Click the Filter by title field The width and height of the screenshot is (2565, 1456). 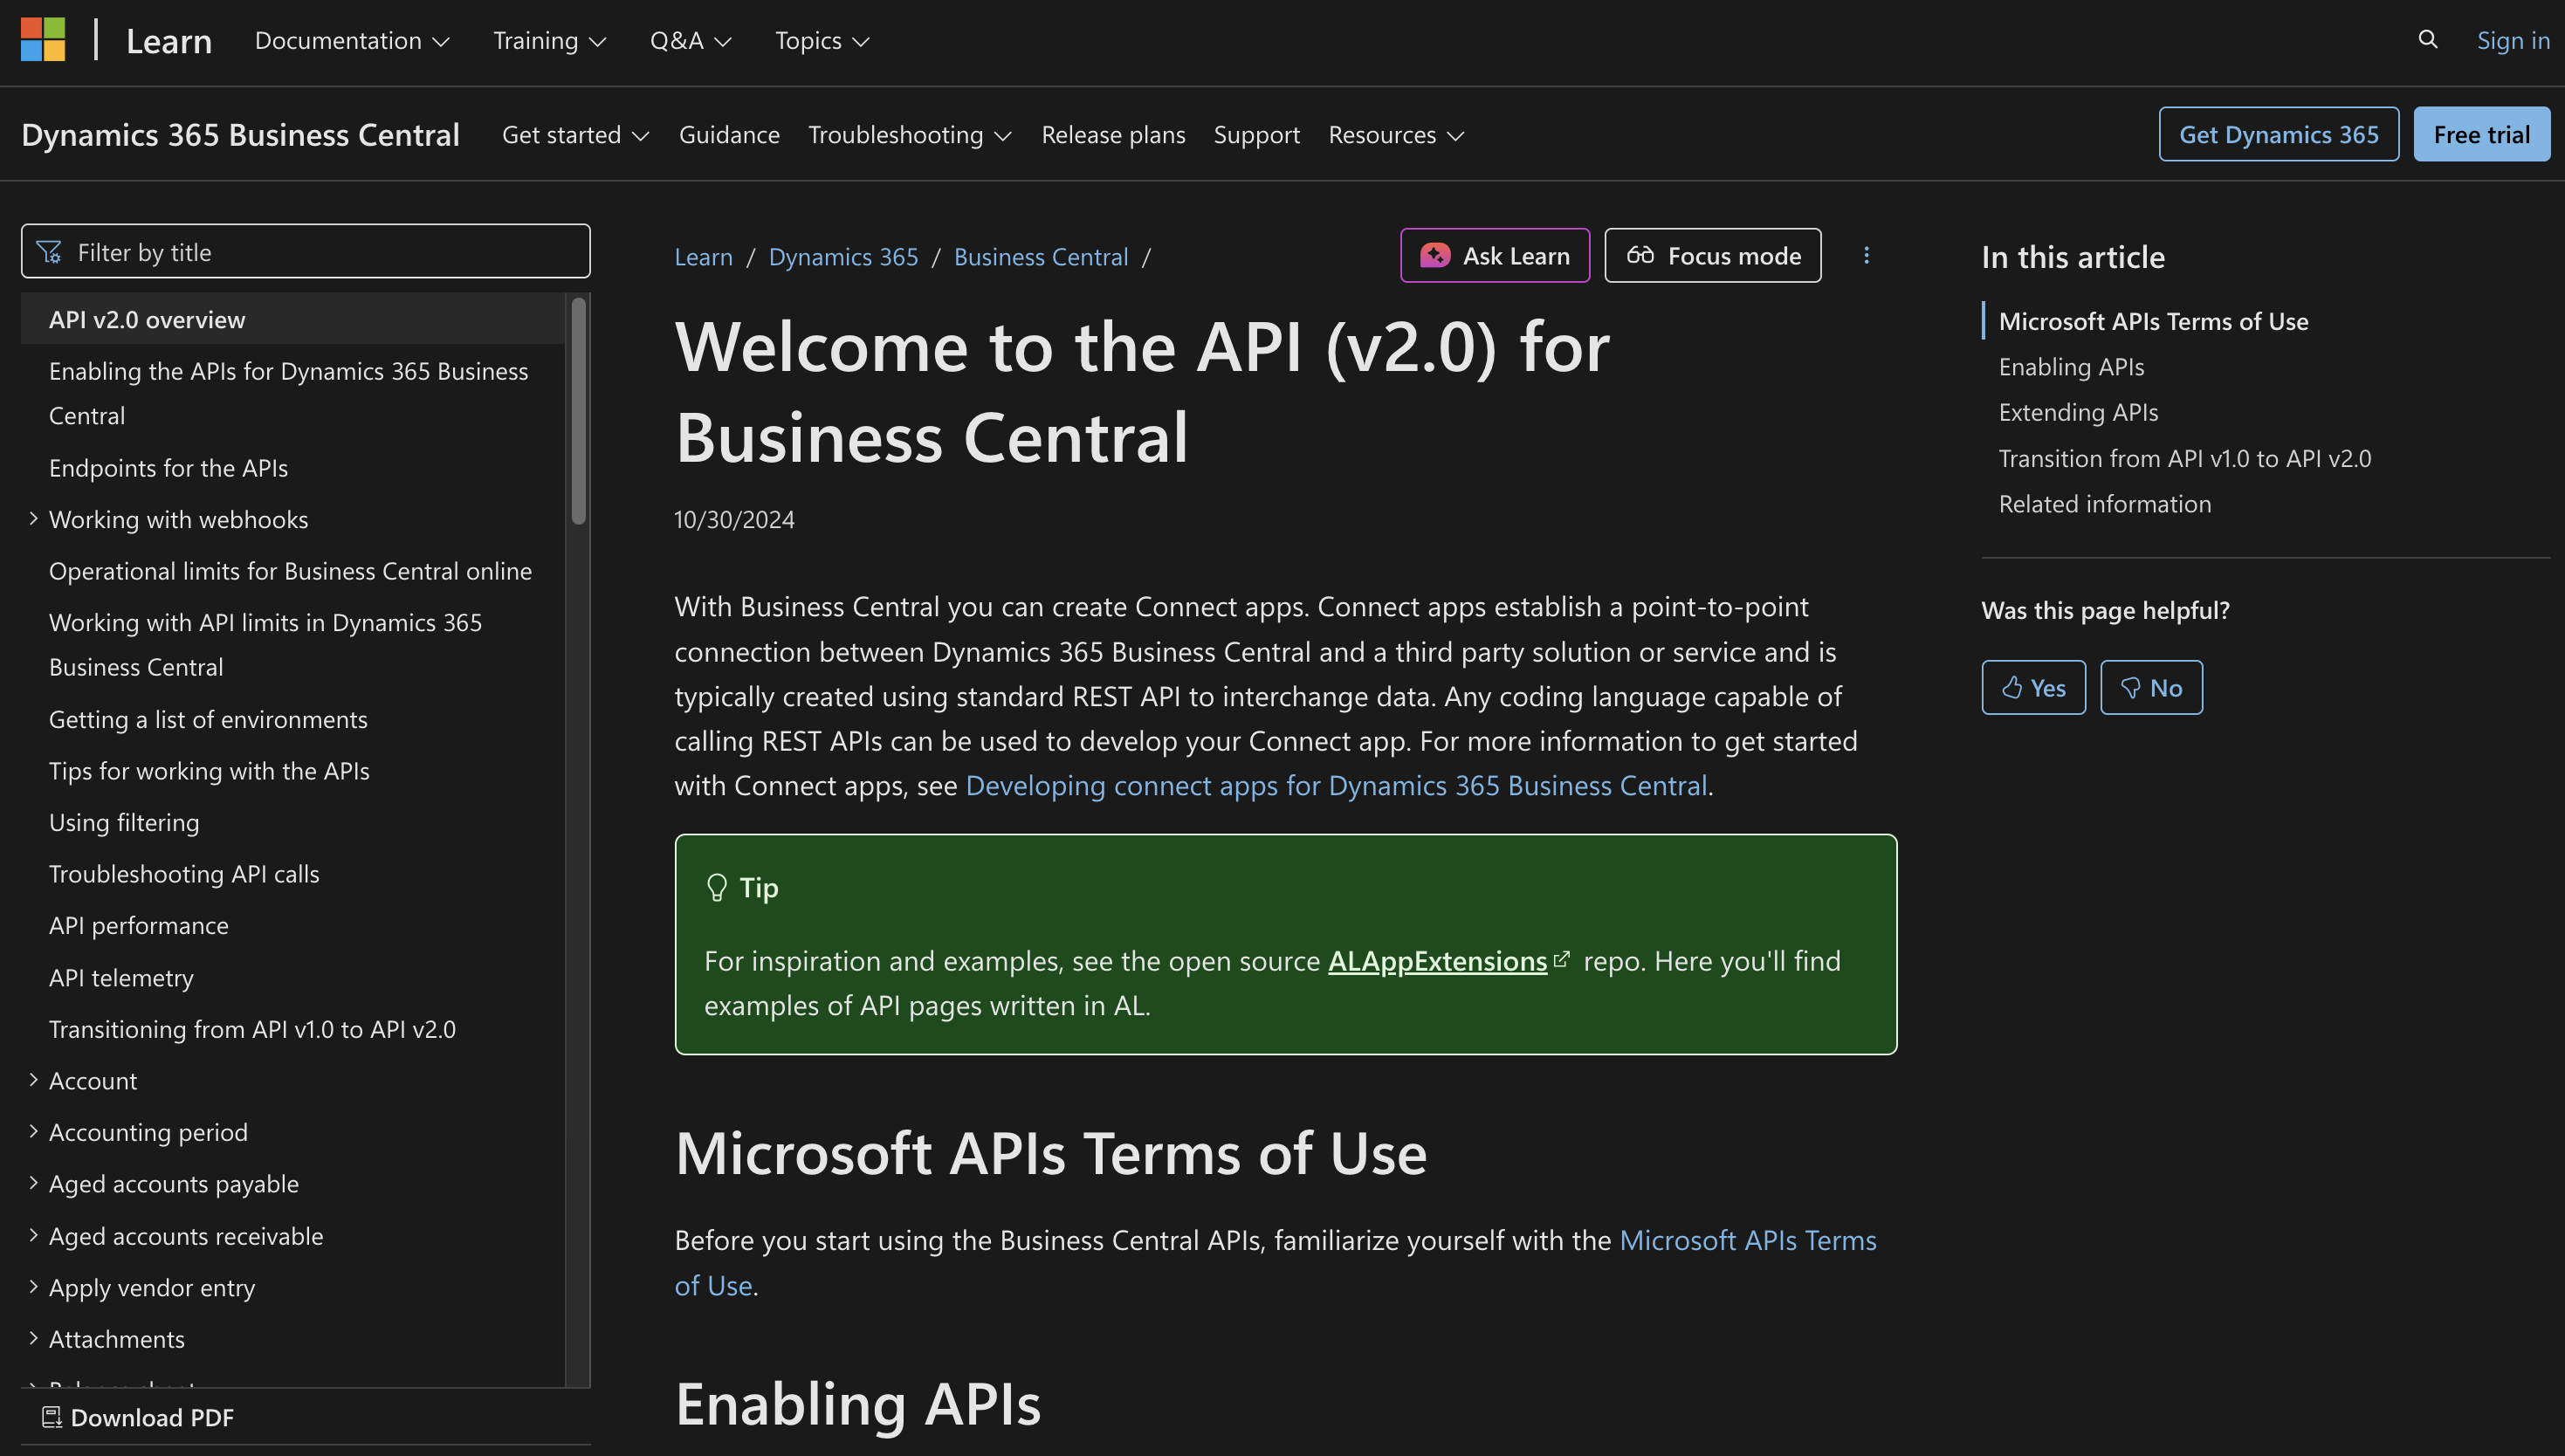(306, 251)
